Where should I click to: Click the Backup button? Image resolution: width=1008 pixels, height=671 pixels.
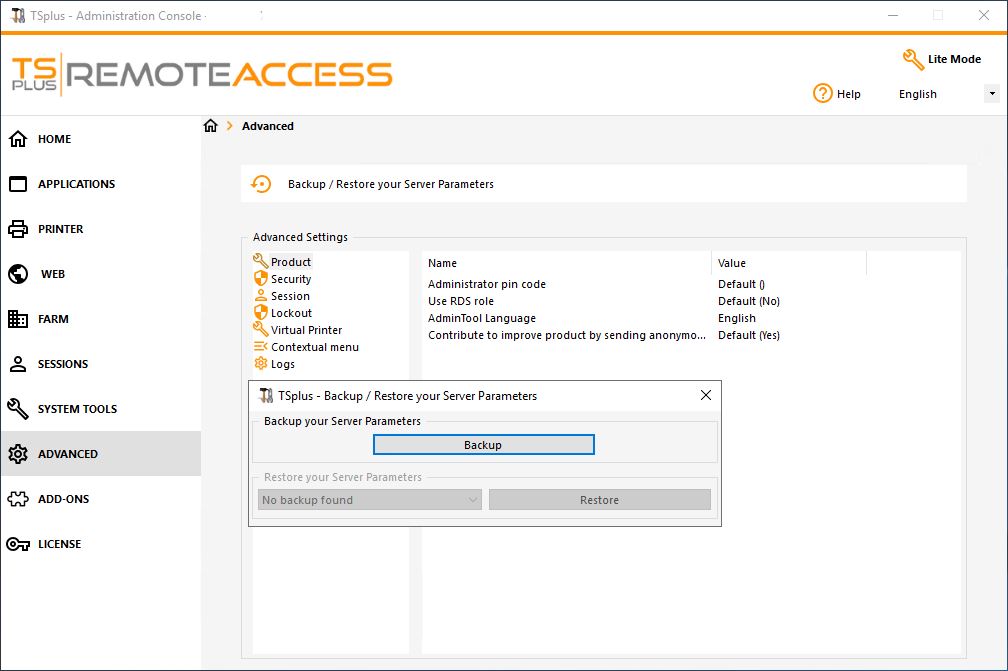[483, 444]
